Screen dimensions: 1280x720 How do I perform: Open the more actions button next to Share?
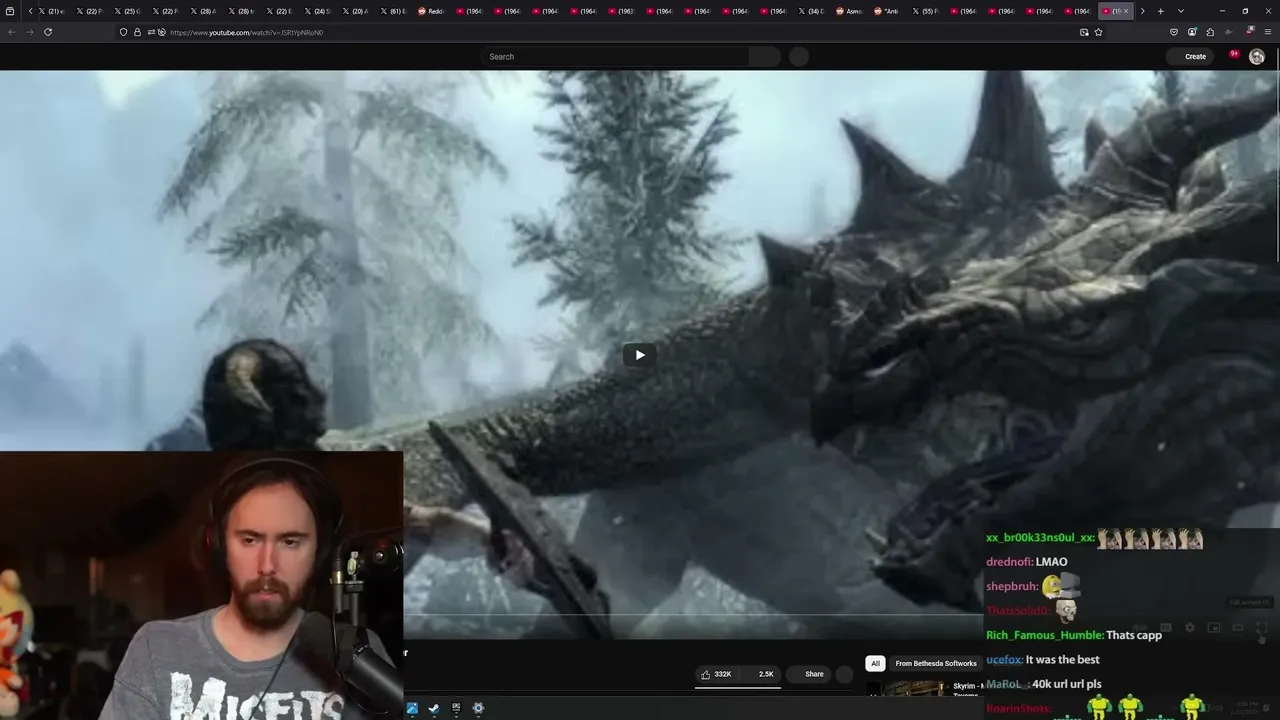(x=845, y=674)
